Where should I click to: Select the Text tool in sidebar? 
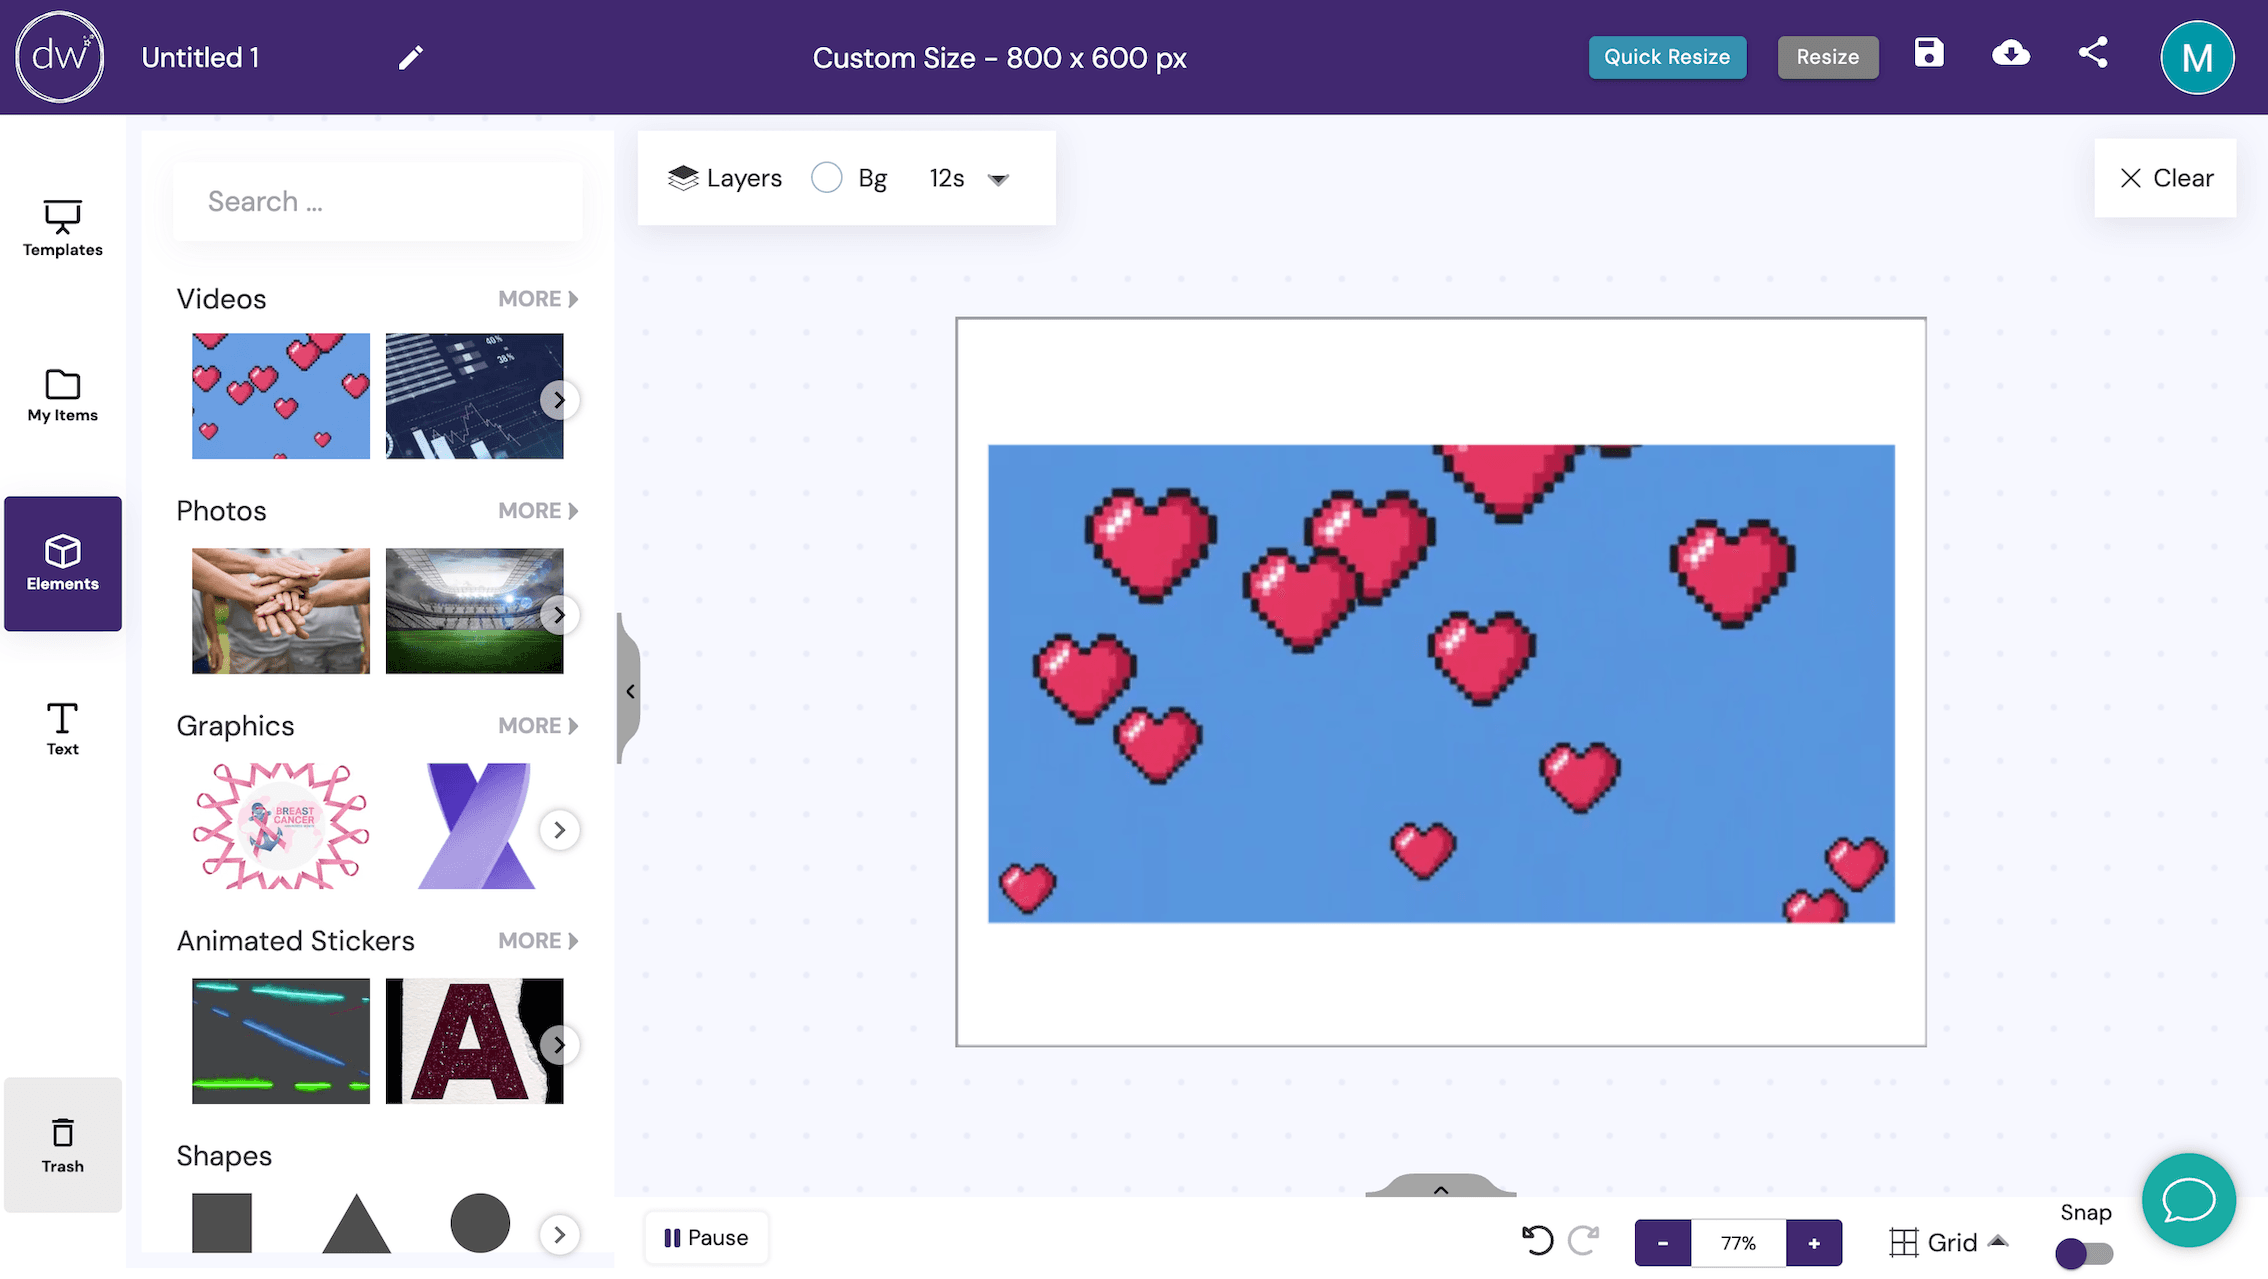[62, 729]
